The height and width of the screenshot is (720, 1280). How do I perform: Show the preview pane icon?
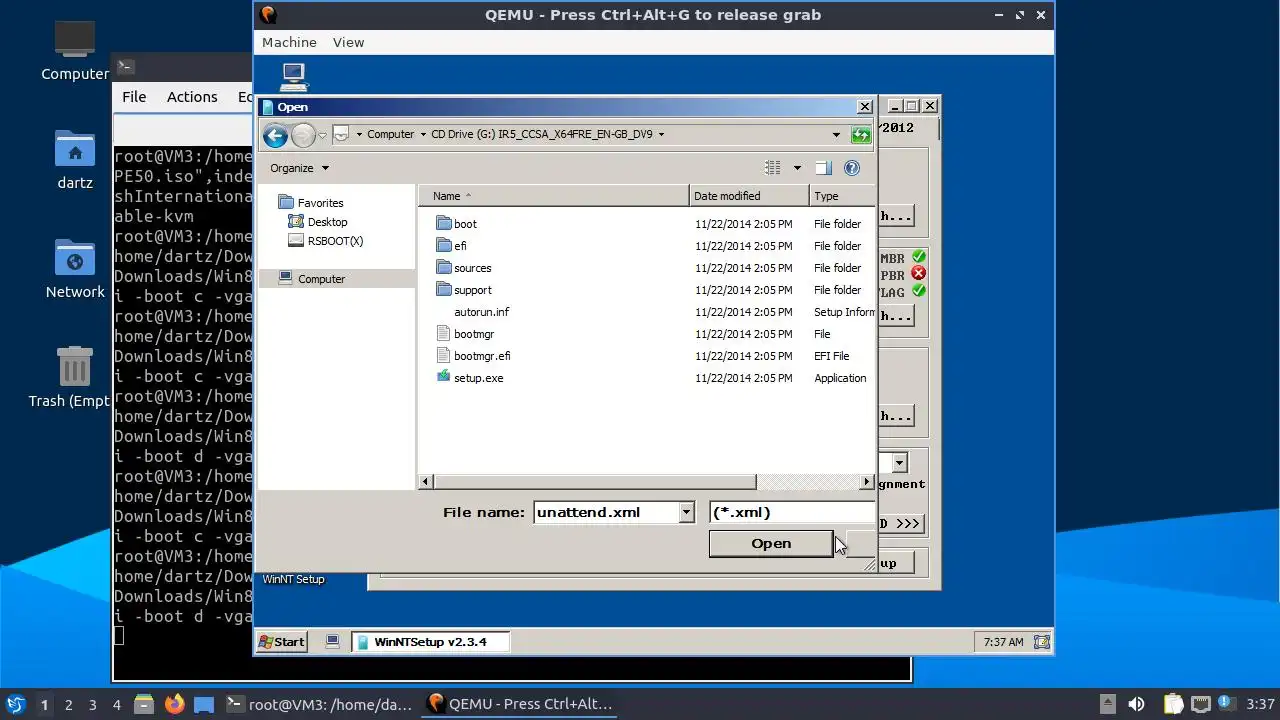pos(823,168)
